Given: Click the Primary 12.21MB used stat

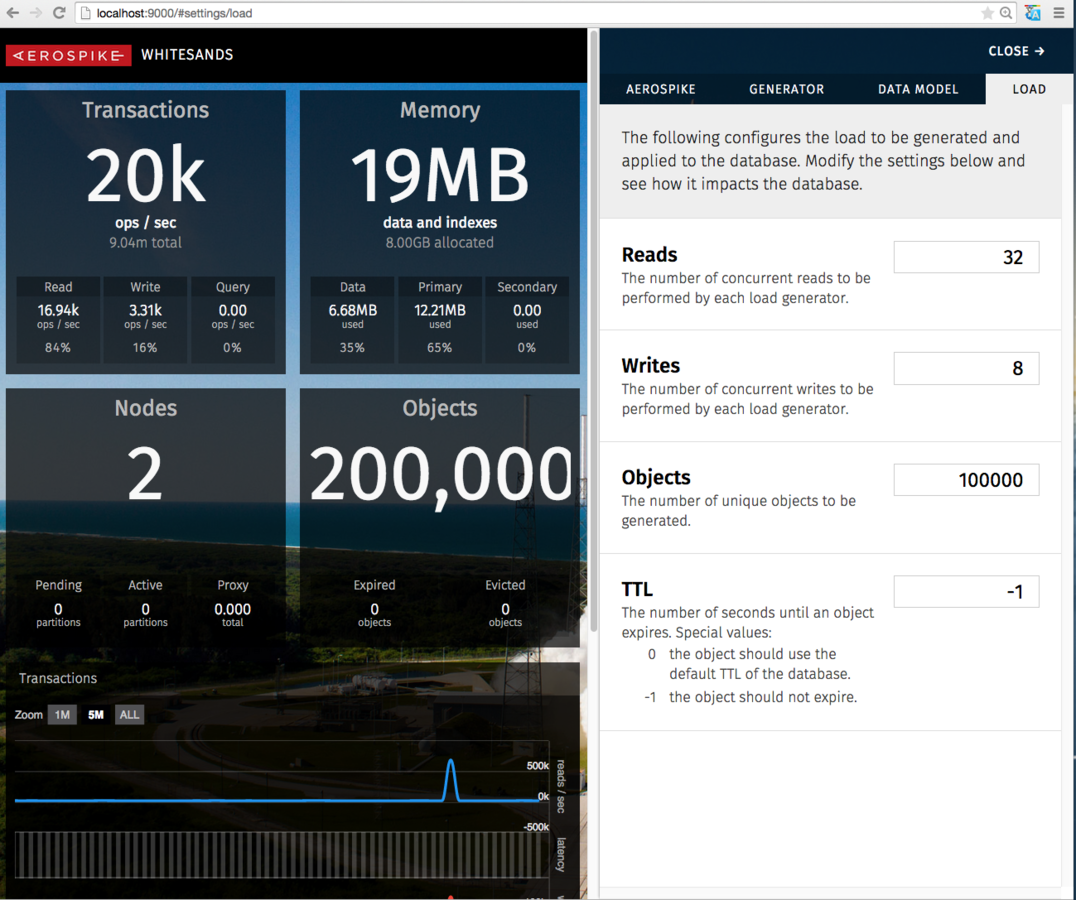Looking at the screenshot, I should pyautogui.click(x=440, y=318).
